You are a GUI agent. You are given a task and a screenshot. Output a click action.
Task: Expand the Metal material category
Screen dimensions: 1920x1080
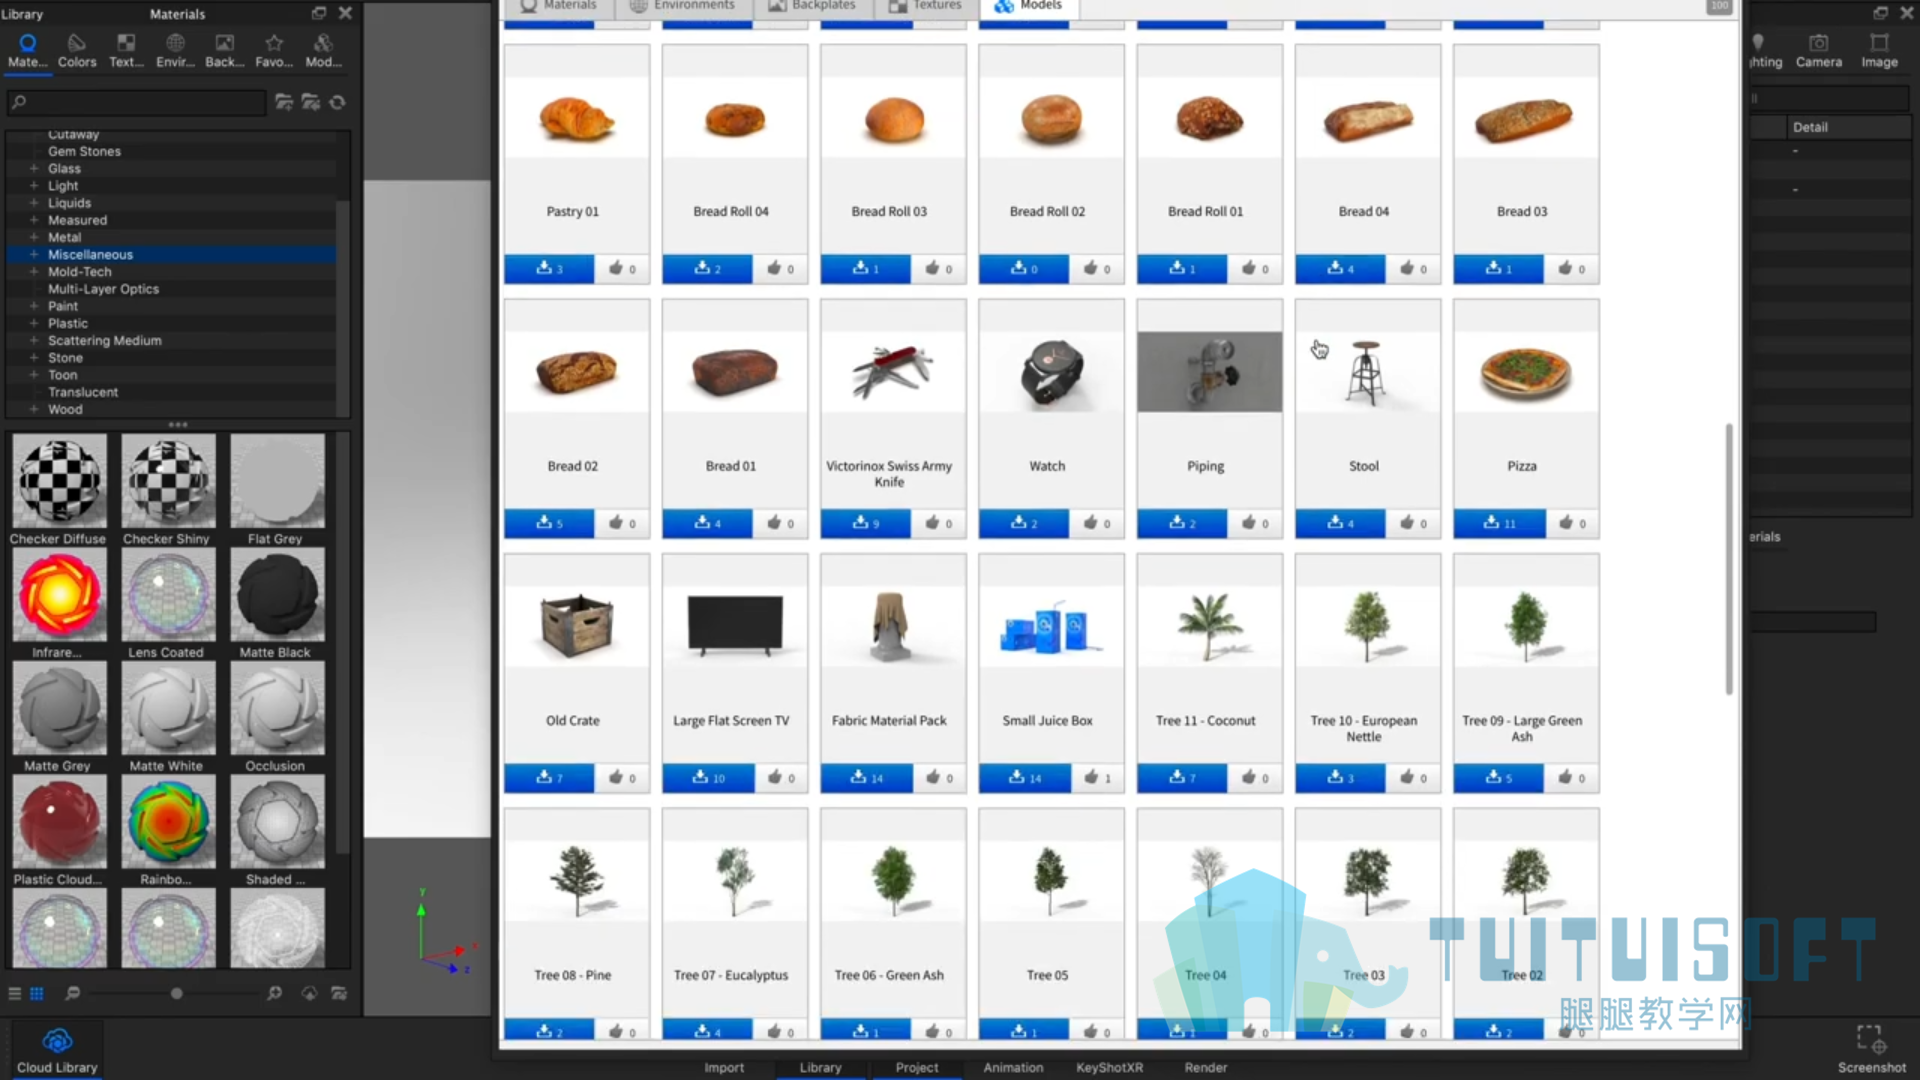click(x=34, y=237)
